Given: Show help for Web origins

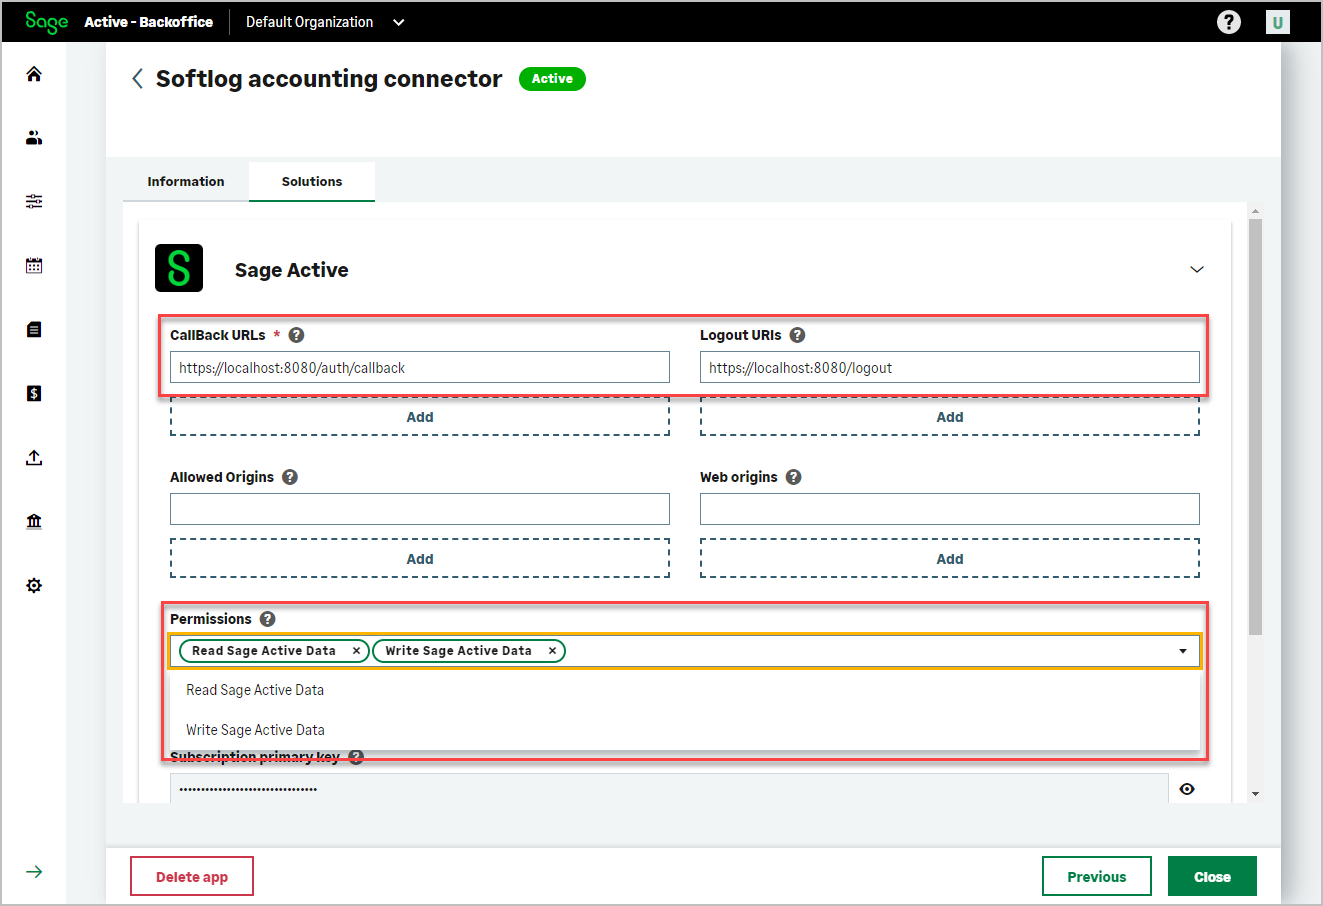Looking at the screenshot, I should click(793, 477).
